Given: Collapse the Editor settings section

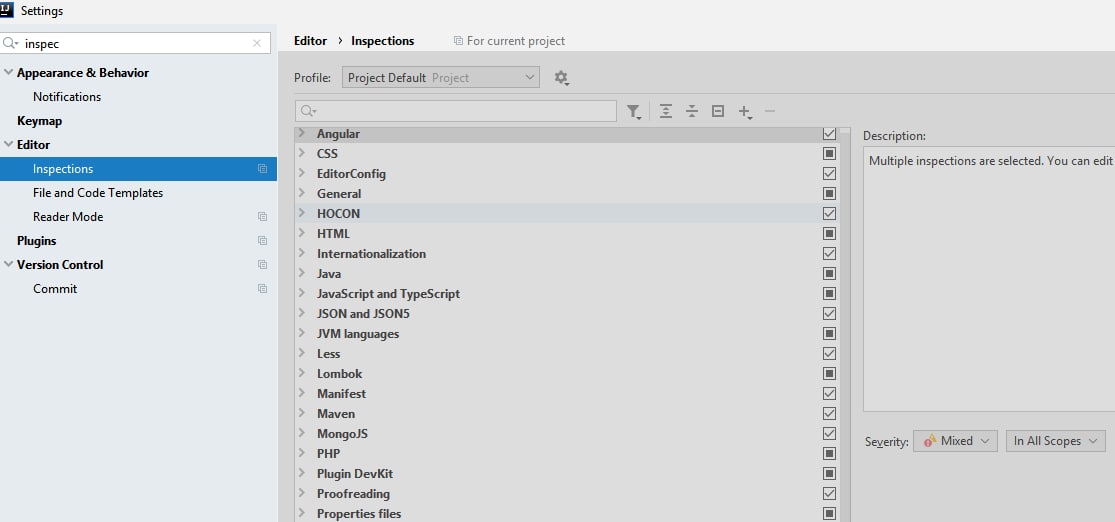Looking at the screenshot, I should click(9, 144).
